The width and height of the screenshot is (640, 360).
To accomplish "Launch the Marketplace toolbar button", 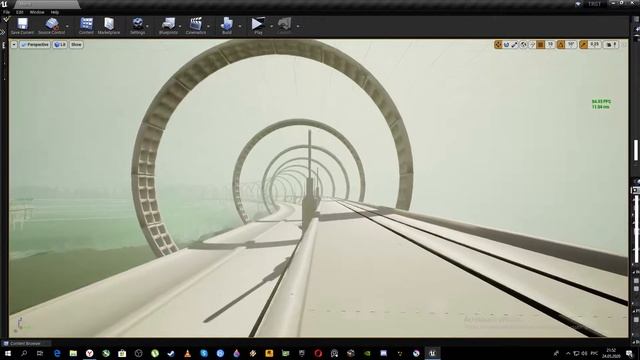I will (x=109, y=26).
